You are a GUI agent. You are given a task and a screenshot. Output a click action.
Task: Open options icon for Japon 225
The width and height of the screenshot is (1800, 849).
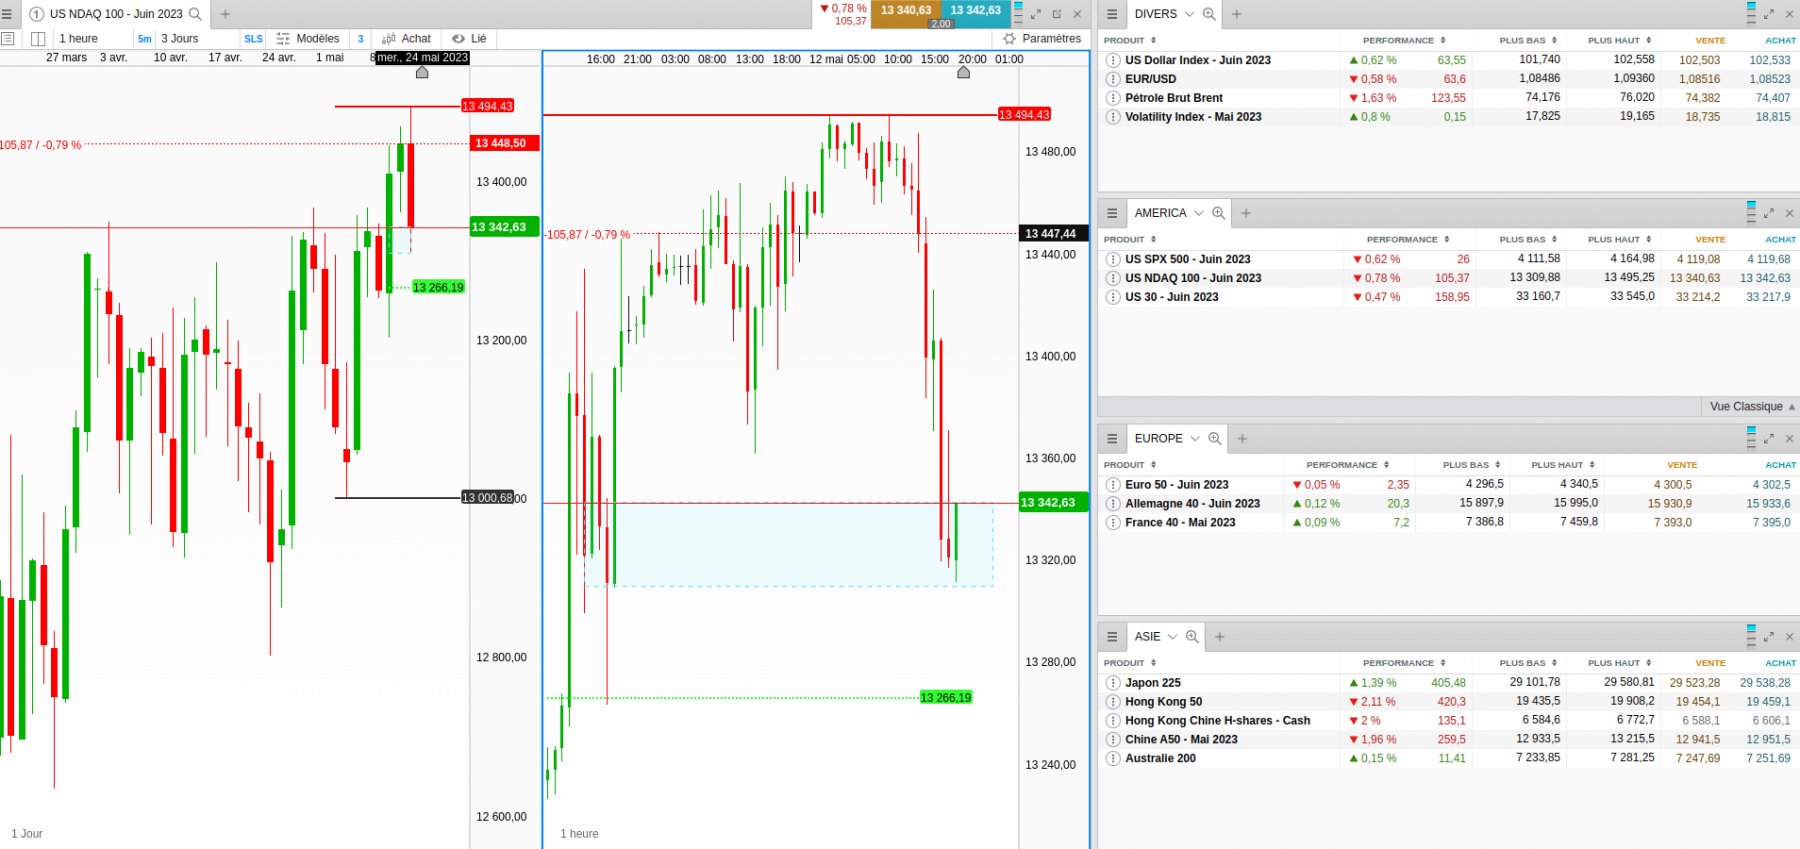click(1113, 683)
